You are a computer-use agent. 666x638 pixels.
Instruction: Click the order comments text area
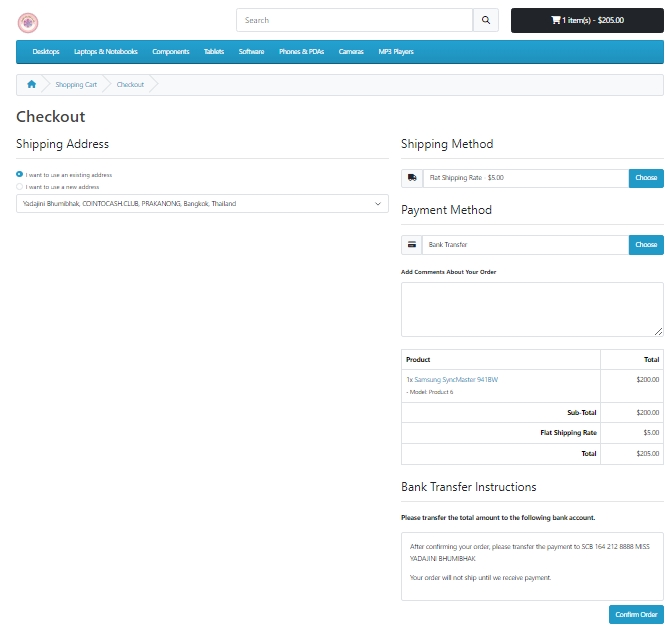point(532,309)
